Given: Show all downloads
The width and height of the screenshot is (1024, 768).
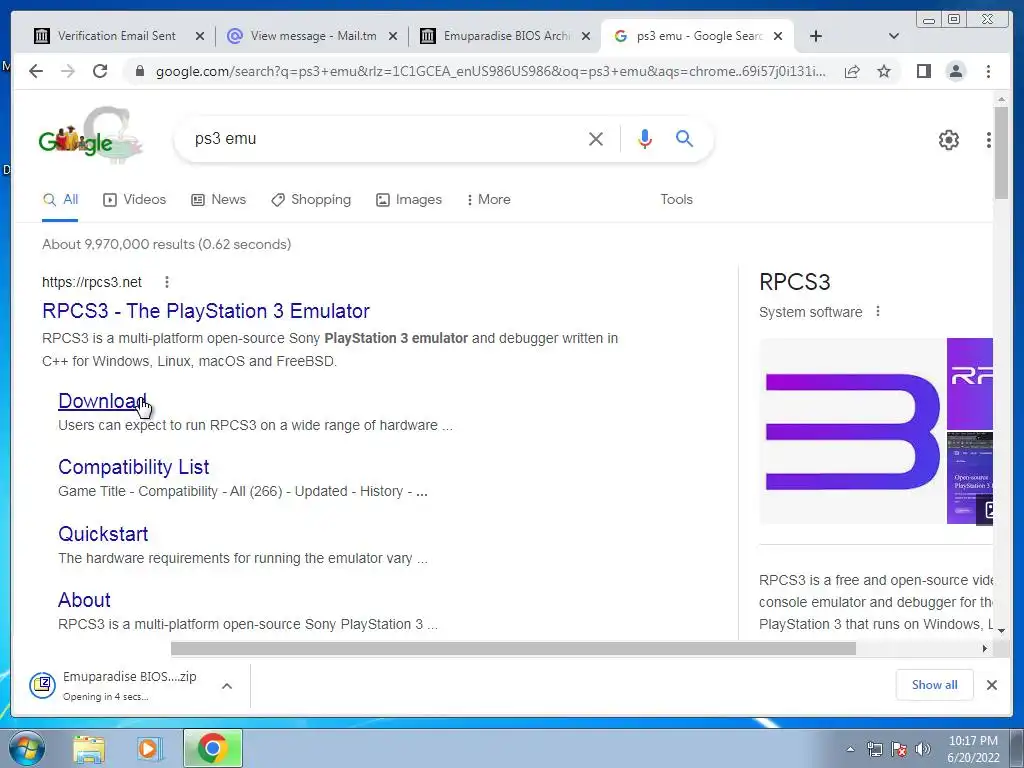Looking at the screenshot, I should [x=935, y=684].
